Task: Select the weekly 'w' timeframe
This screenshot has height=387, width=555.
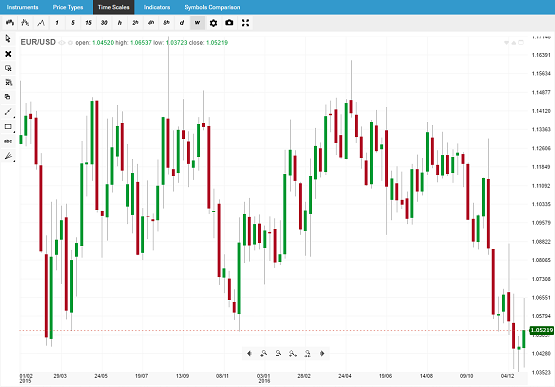Action: tap(198, 23)
